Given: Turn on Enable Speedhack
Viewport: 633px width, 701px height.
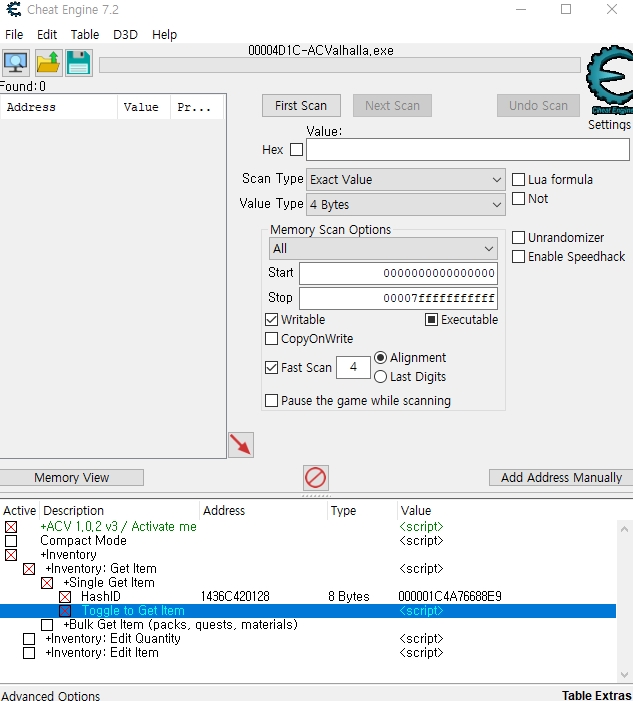Looking at the screenshot, I should (518, 257).
